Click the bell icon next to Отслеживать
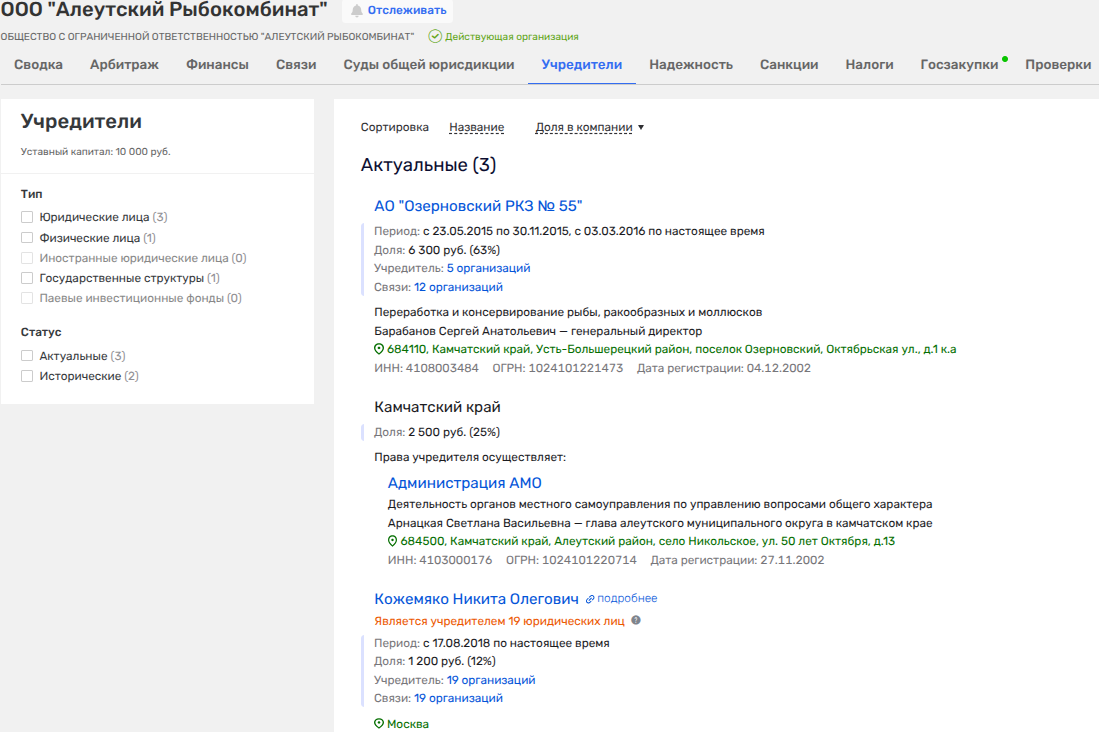 (x=357, y=11)
